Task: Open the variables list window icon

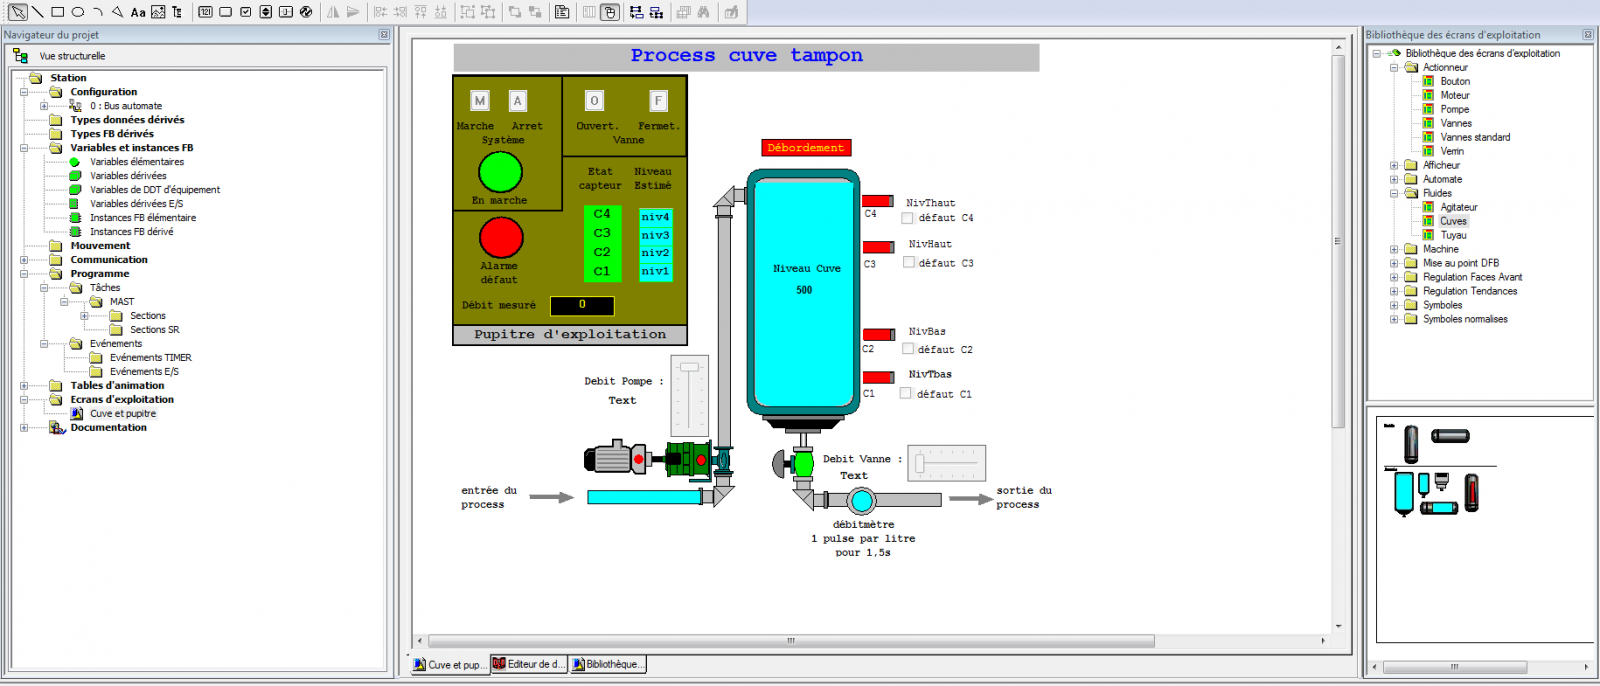Action: coord(562,12)
